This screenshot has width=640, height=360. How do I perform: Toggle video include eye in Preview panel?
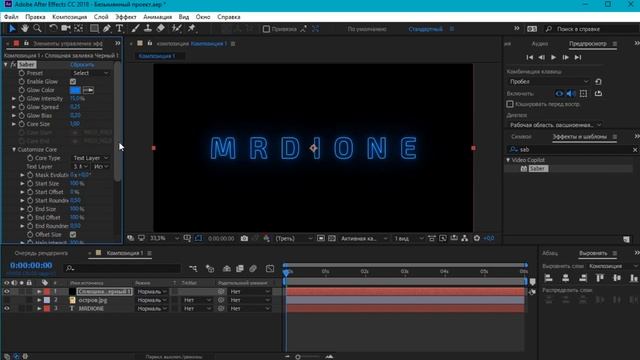pos(559,94)
